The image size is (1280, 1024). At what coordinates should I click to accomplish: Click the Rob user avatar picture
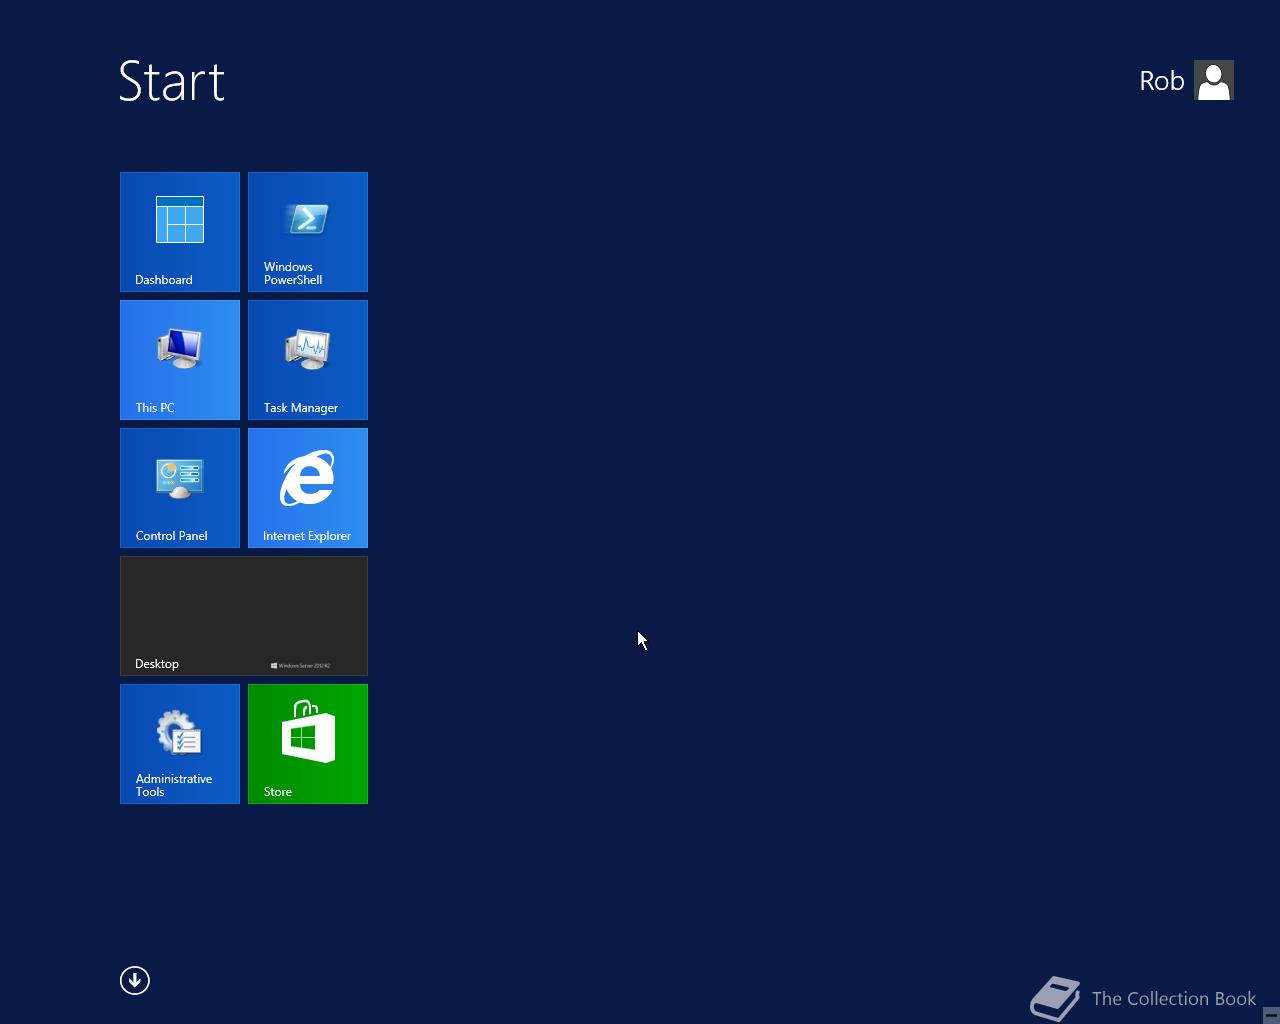(1214, 81)
